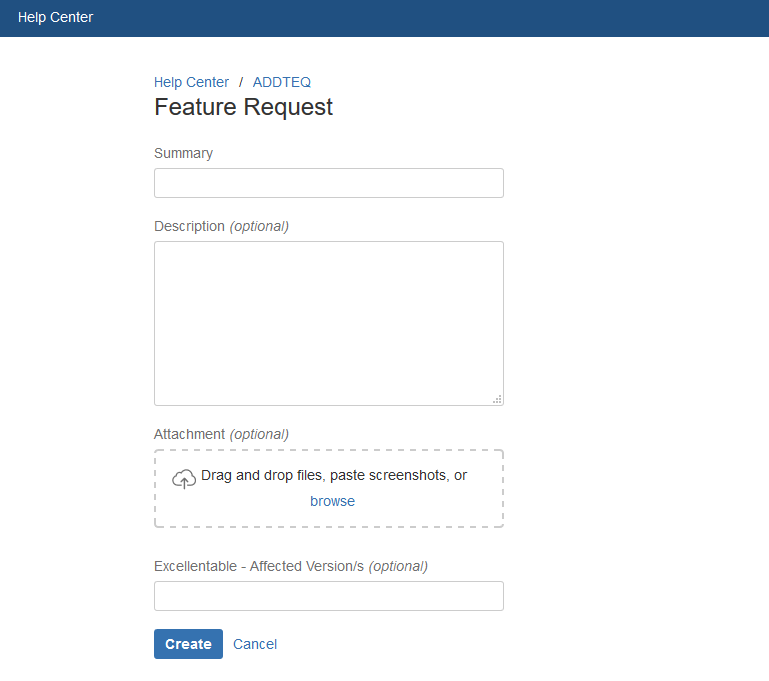
Task: Click the breadcrumb slash separator
Action: tap(241, 82)
